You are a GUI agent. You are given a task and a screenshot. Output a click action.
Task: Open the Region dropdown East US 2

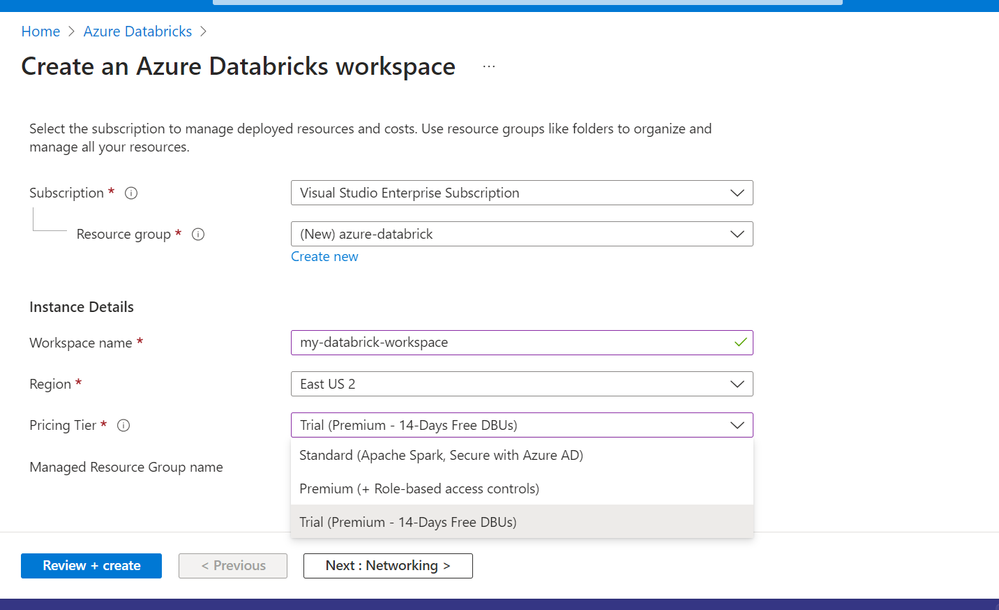pos(522,384)
